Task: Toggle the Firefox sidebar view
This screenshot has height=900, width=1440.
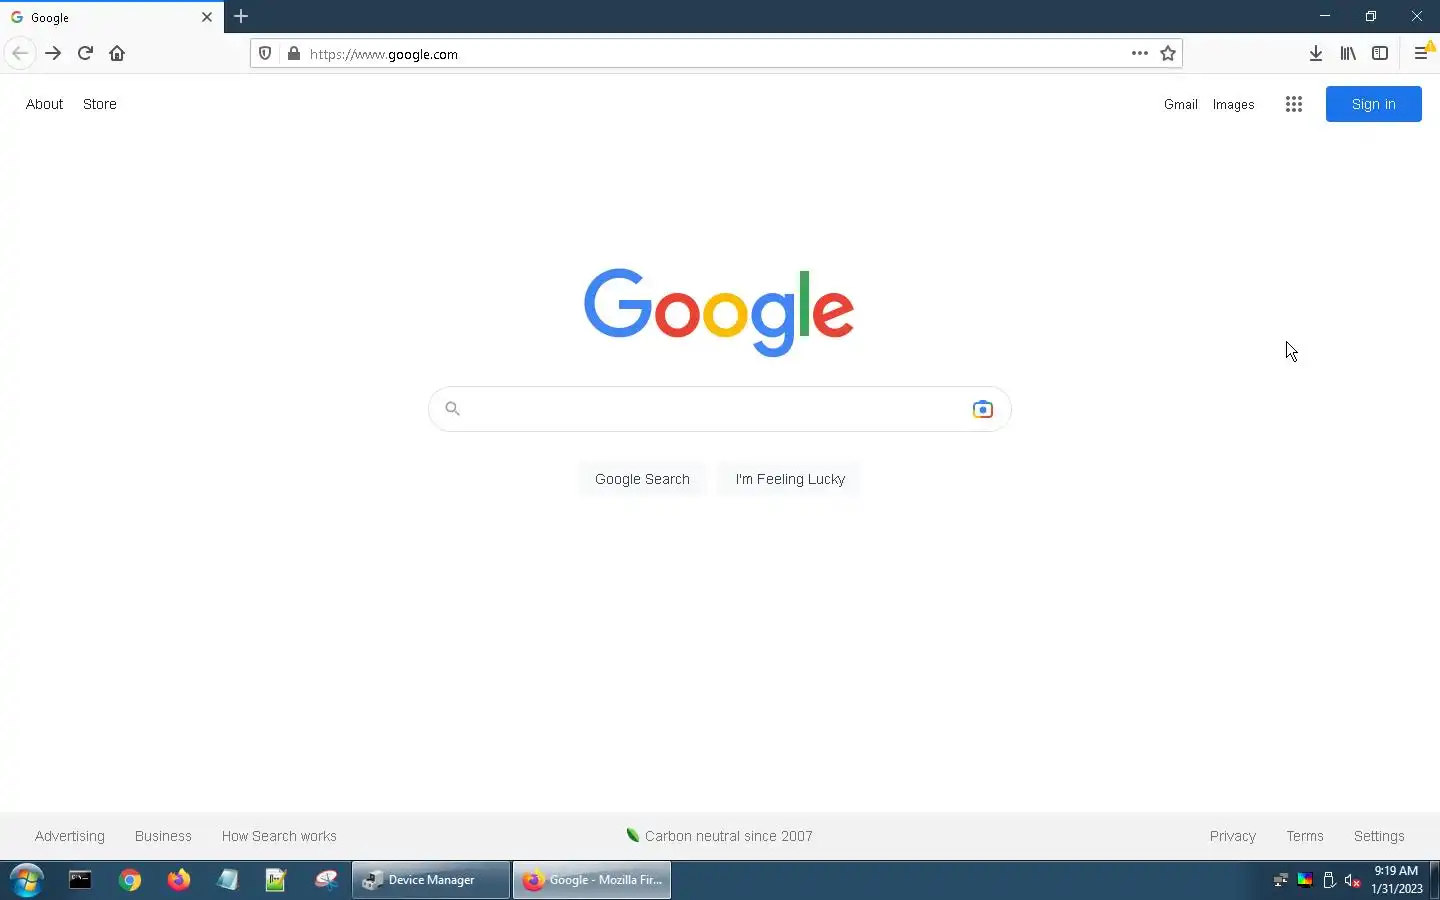Action: click(x=1380, y=53)
